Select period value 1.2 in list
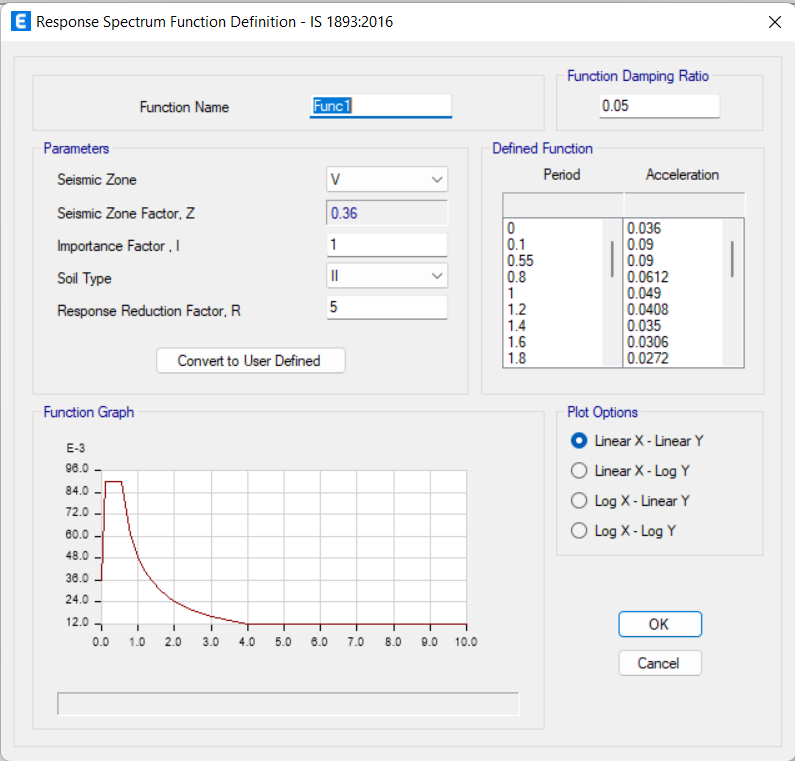The image size is (795, 761). [x=517, y=309]
